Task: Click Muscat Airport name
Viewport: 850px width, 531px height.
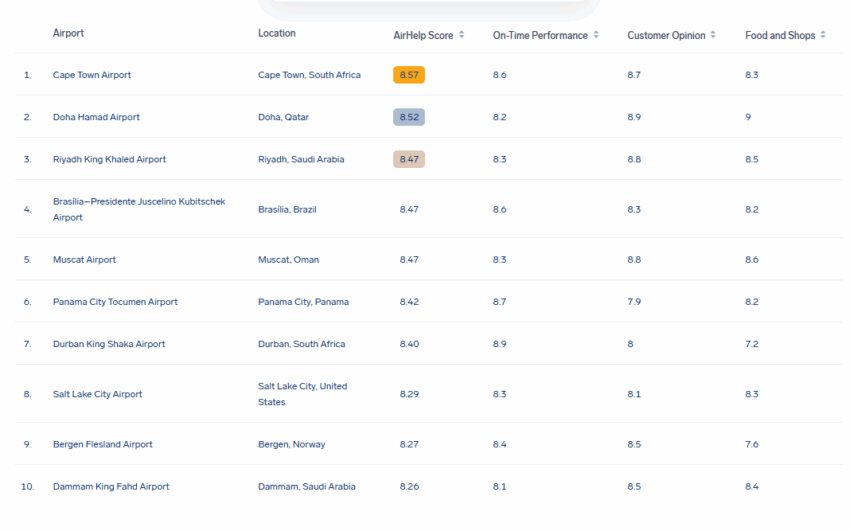Action: pyautogui.click(x=84, y=260)
